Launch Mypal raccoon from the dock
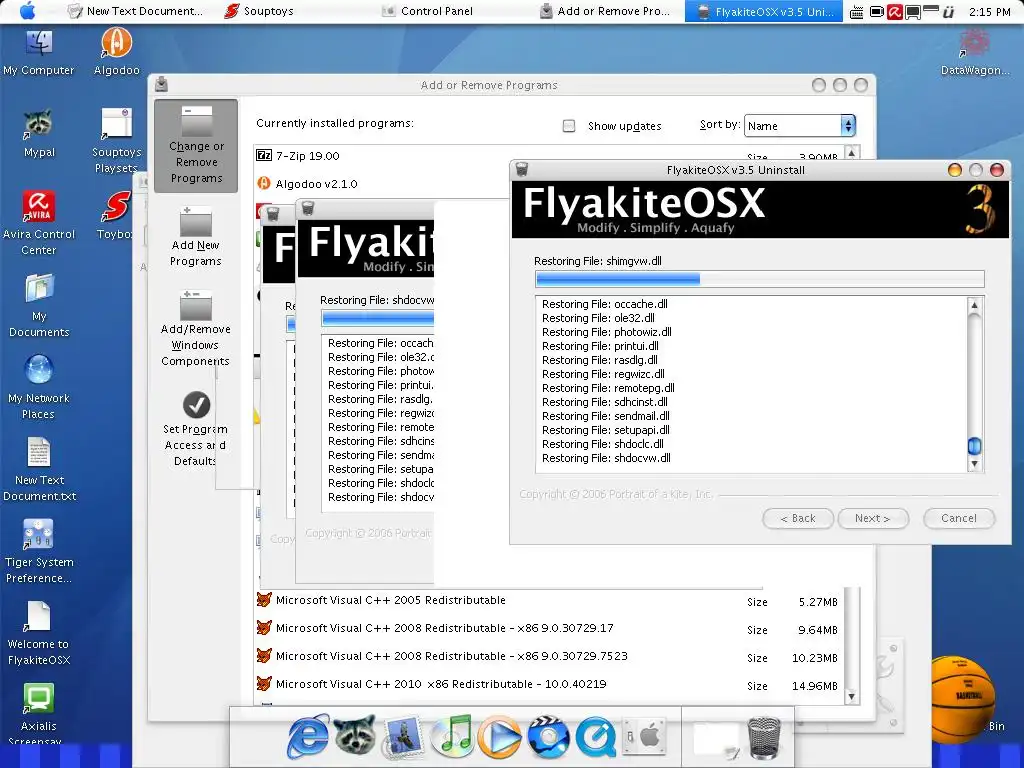Screen dimensions: 1024x768 (355, 734)
